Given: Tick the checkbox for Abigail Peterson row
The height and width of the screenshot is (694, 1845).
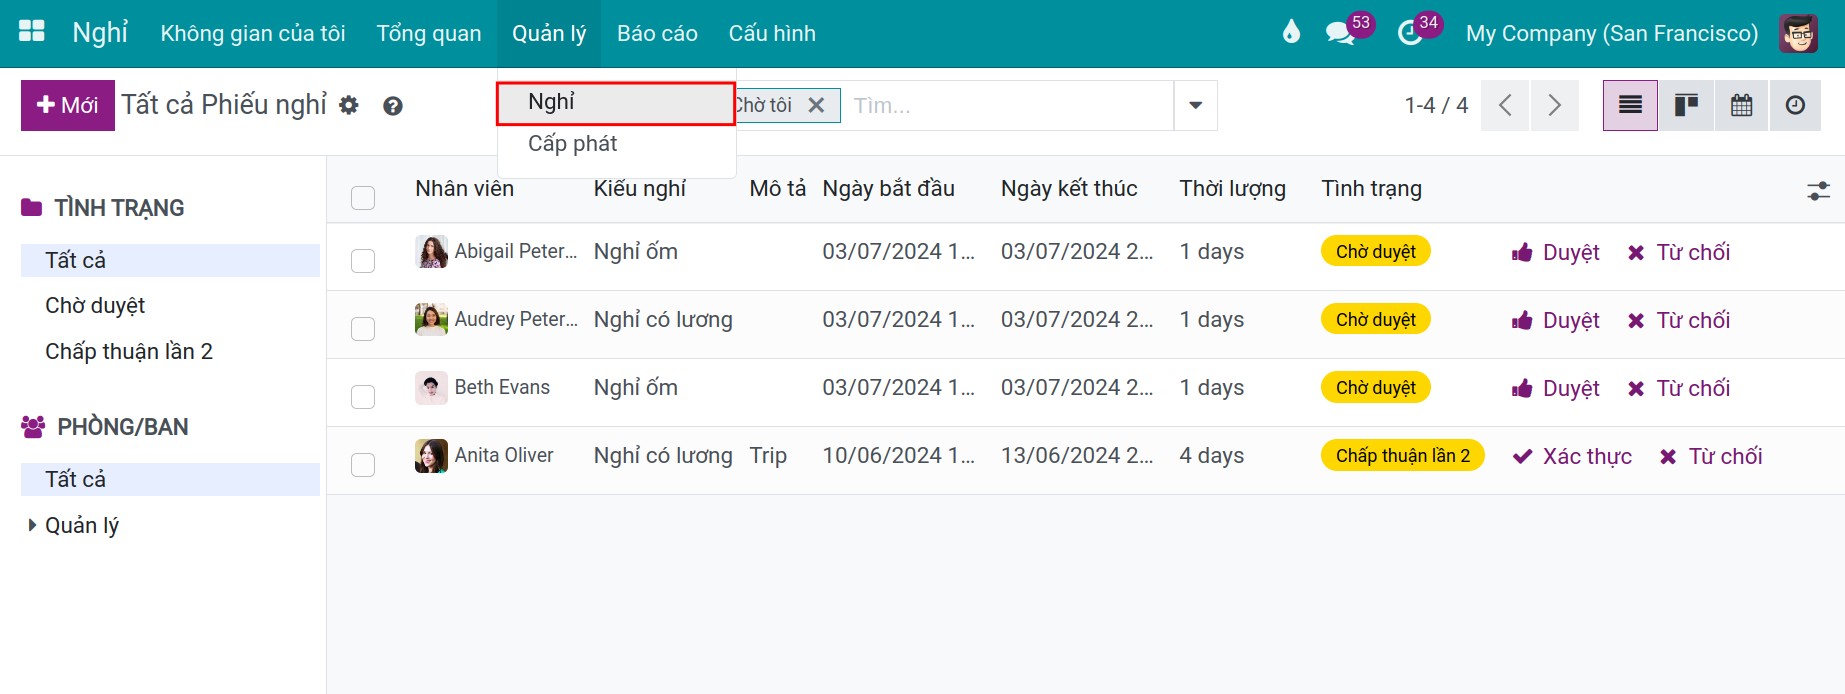Looking at the screenshot, I should pos(363,261).
